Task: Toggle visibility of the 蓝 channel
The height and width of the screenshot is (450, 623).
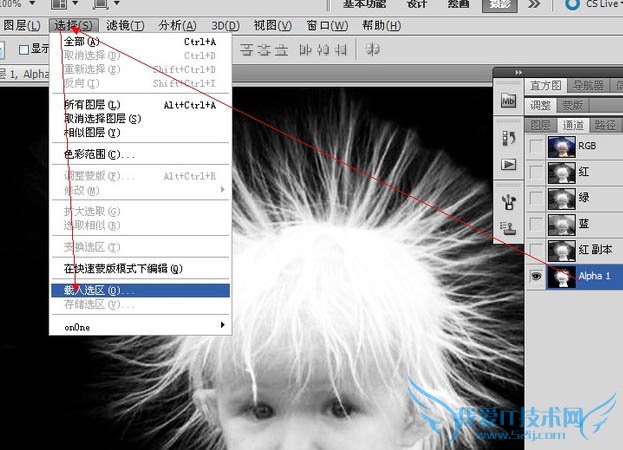Action: click(536, 224)
